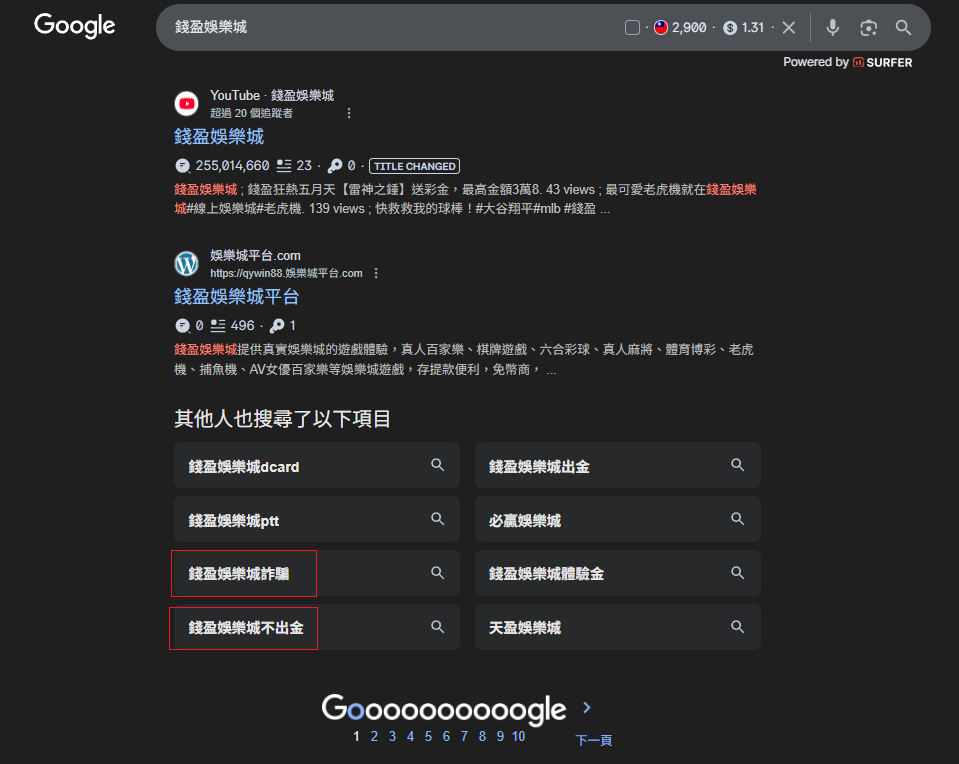Click magnifier icon in 錢盈娛樂城詐騙 row

click(437, 573)
